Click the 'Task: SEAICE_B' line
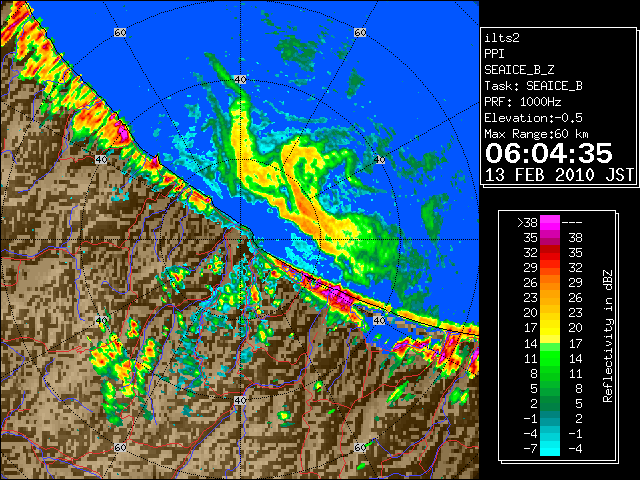 (x=533, y=86)
